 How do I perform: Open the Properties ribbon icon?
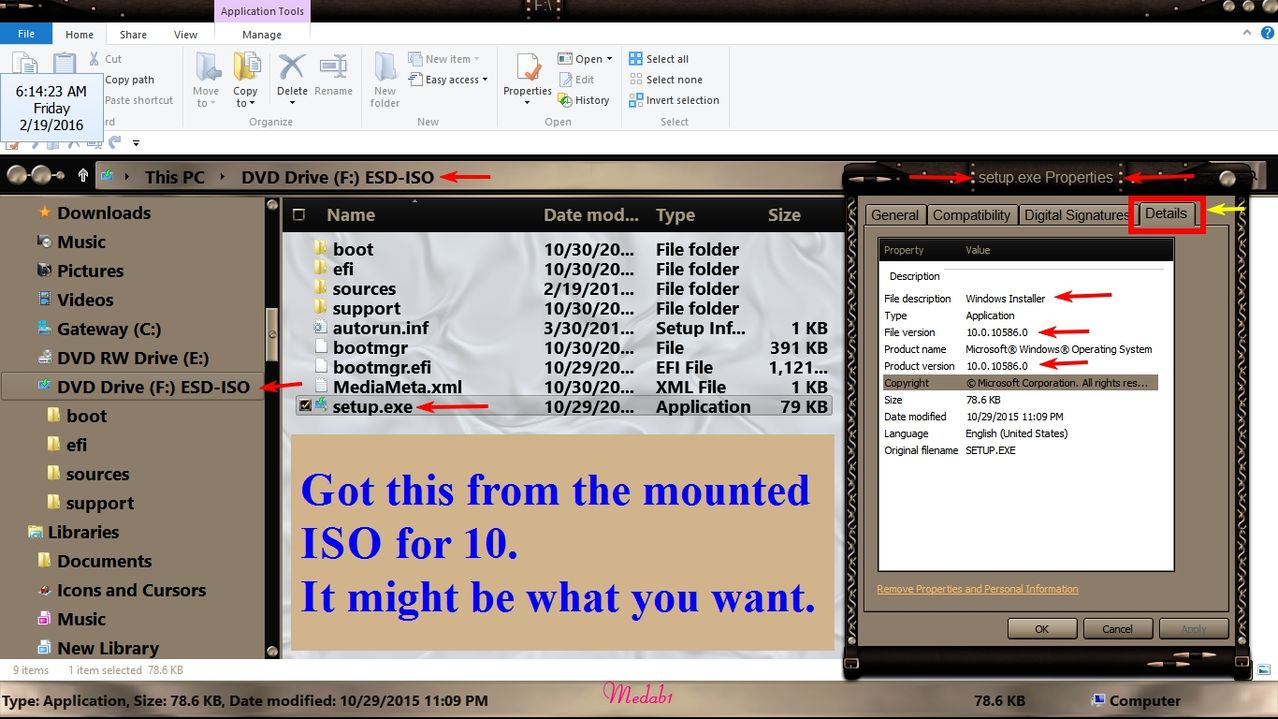(527, 68)
